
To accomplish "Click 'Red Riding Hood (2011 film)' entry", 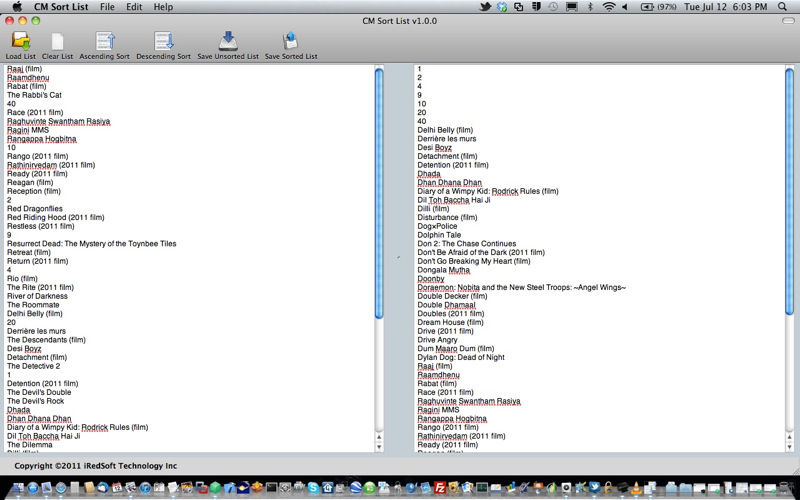I will (x=56, y=217).
